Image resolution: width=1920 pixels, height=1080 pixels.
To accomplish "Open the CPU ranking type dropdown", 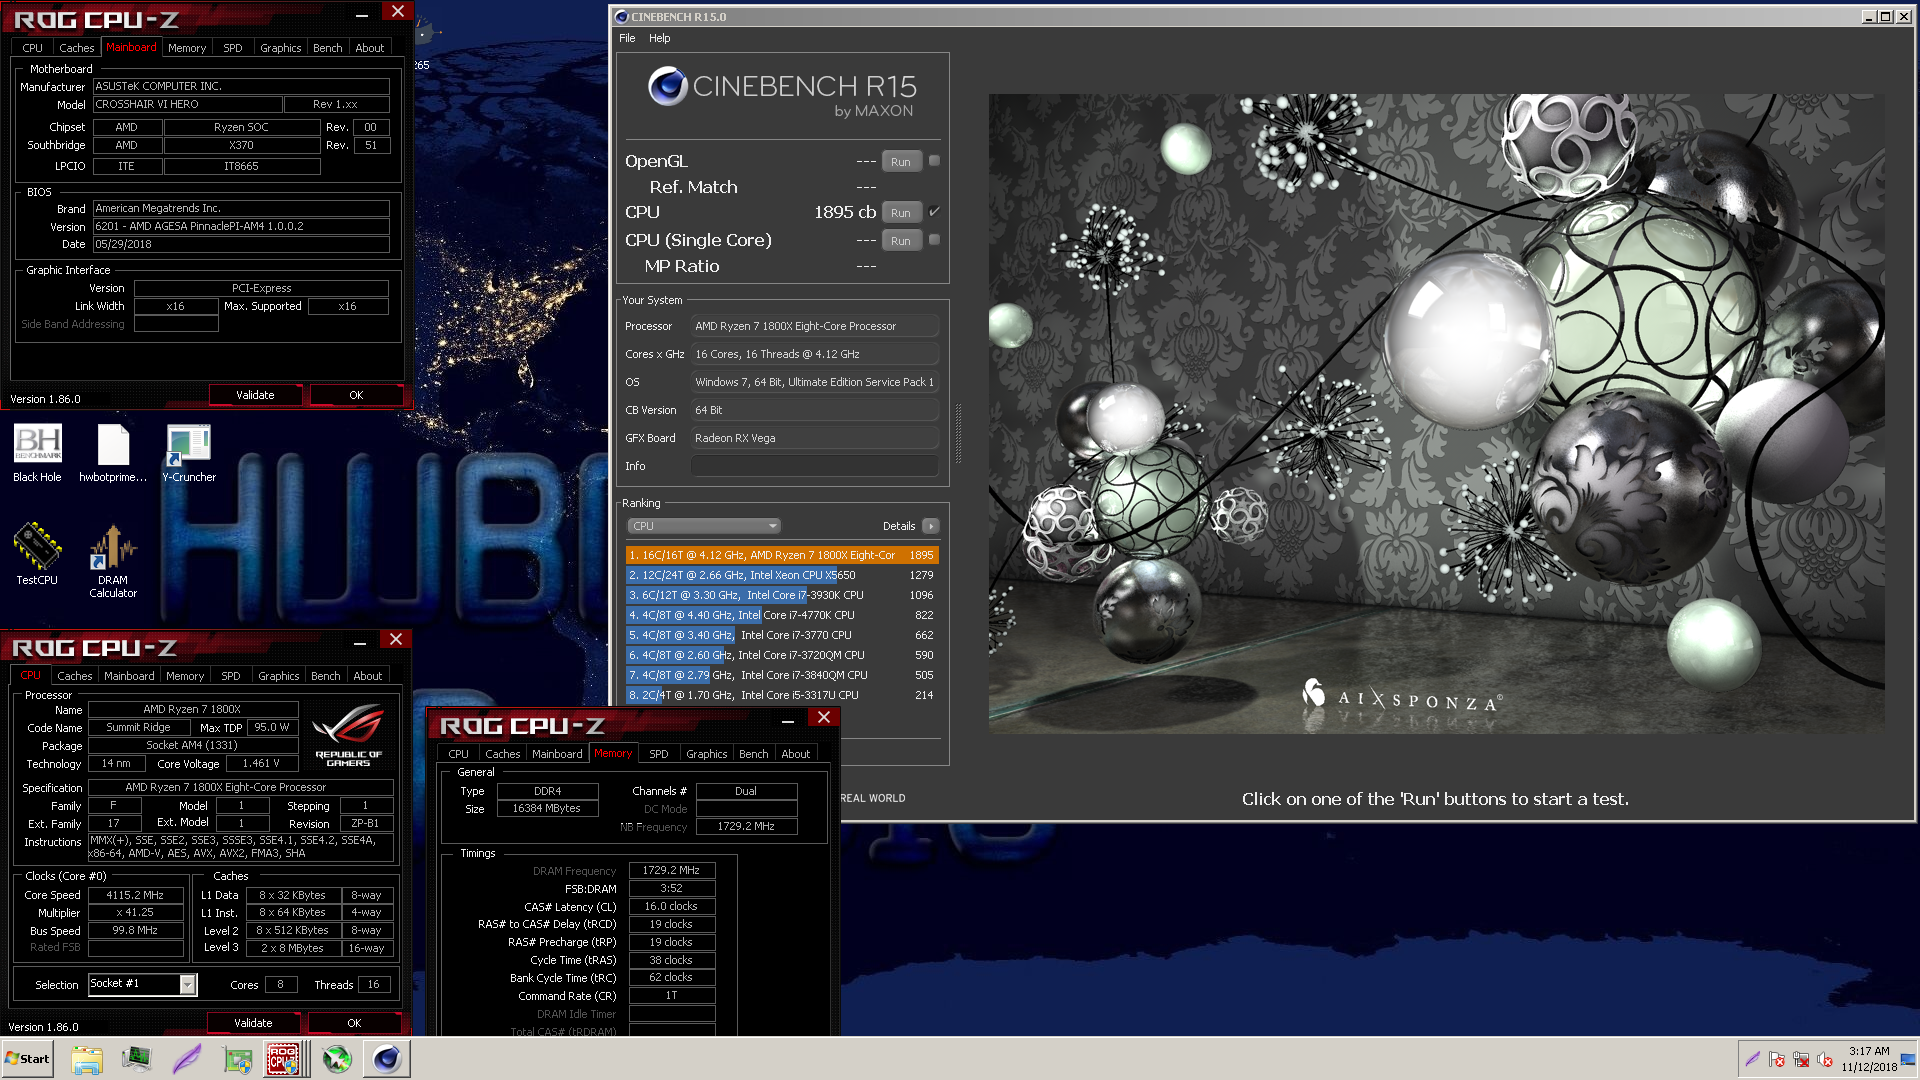I will point(704,526).
